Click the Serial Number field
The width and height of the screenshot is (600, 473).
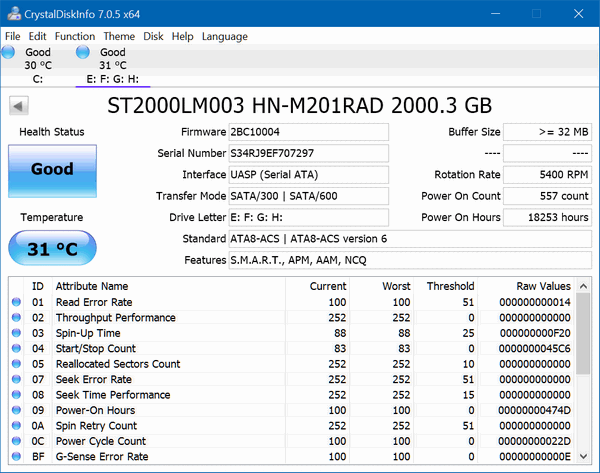pos(308,153)
